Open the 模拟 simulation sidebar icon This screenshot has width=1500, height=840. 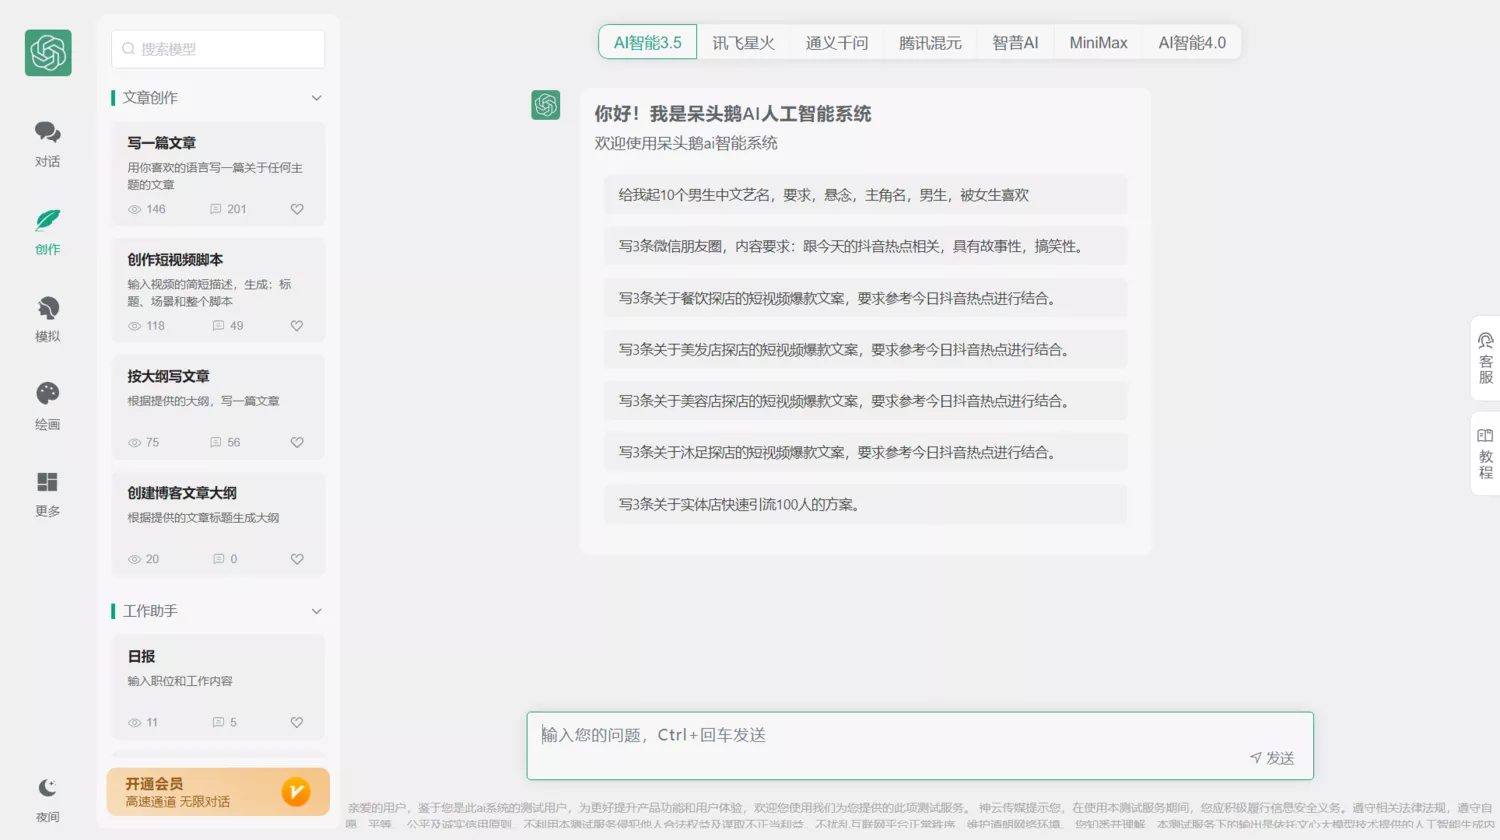(47, 309)
